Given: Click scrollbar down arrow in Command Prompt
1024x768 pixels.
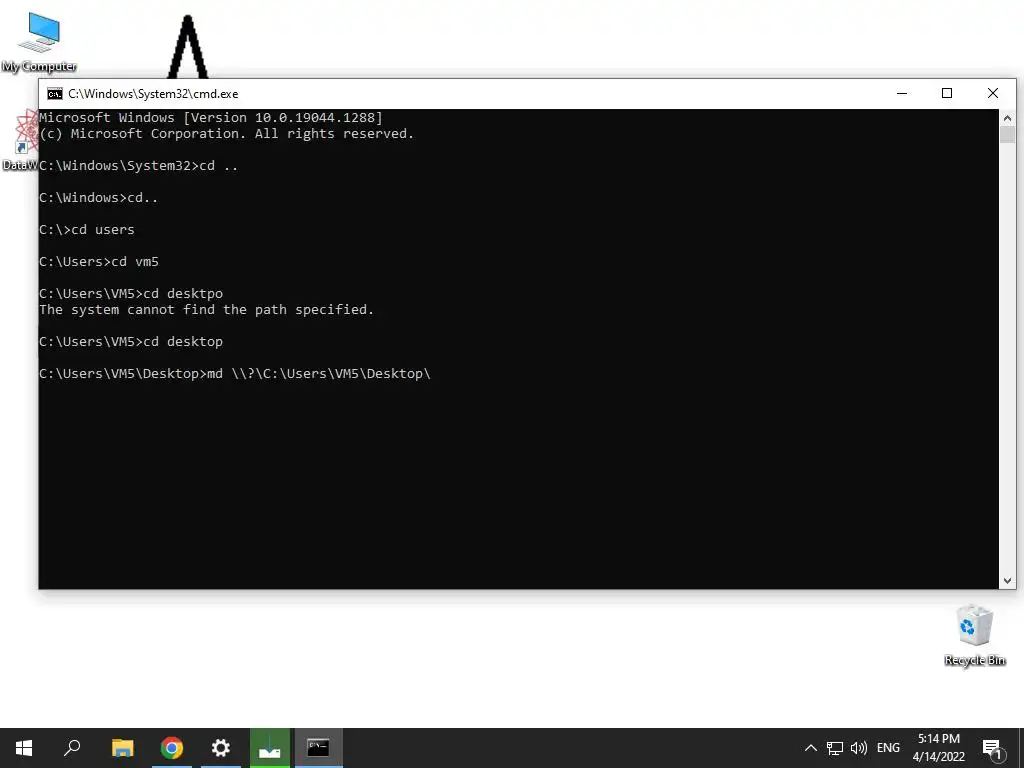Looking at the screenshot, I should coord(1007,581).
